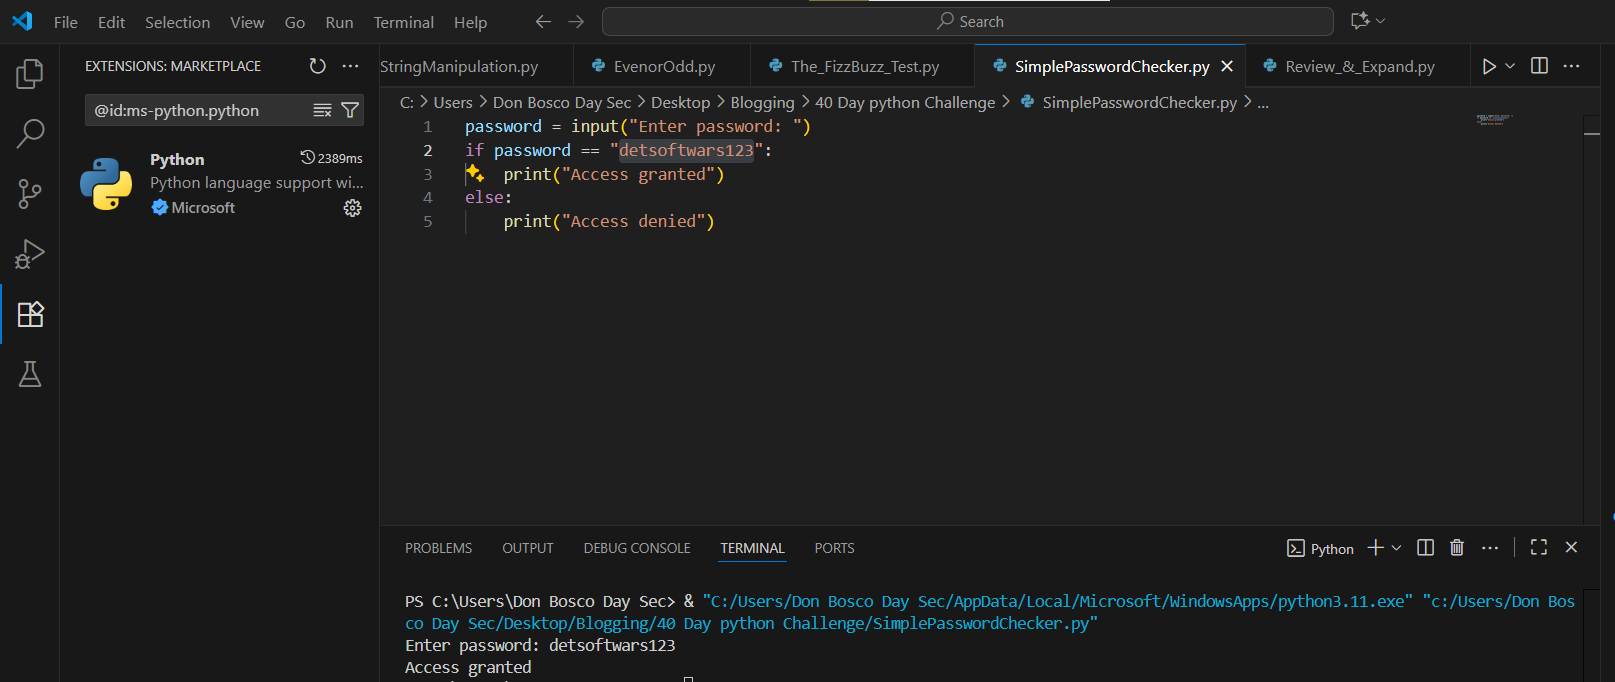Open Run and Debug view
The width and height of the screenshot is (1615, 682).
(x=30, y=254)
